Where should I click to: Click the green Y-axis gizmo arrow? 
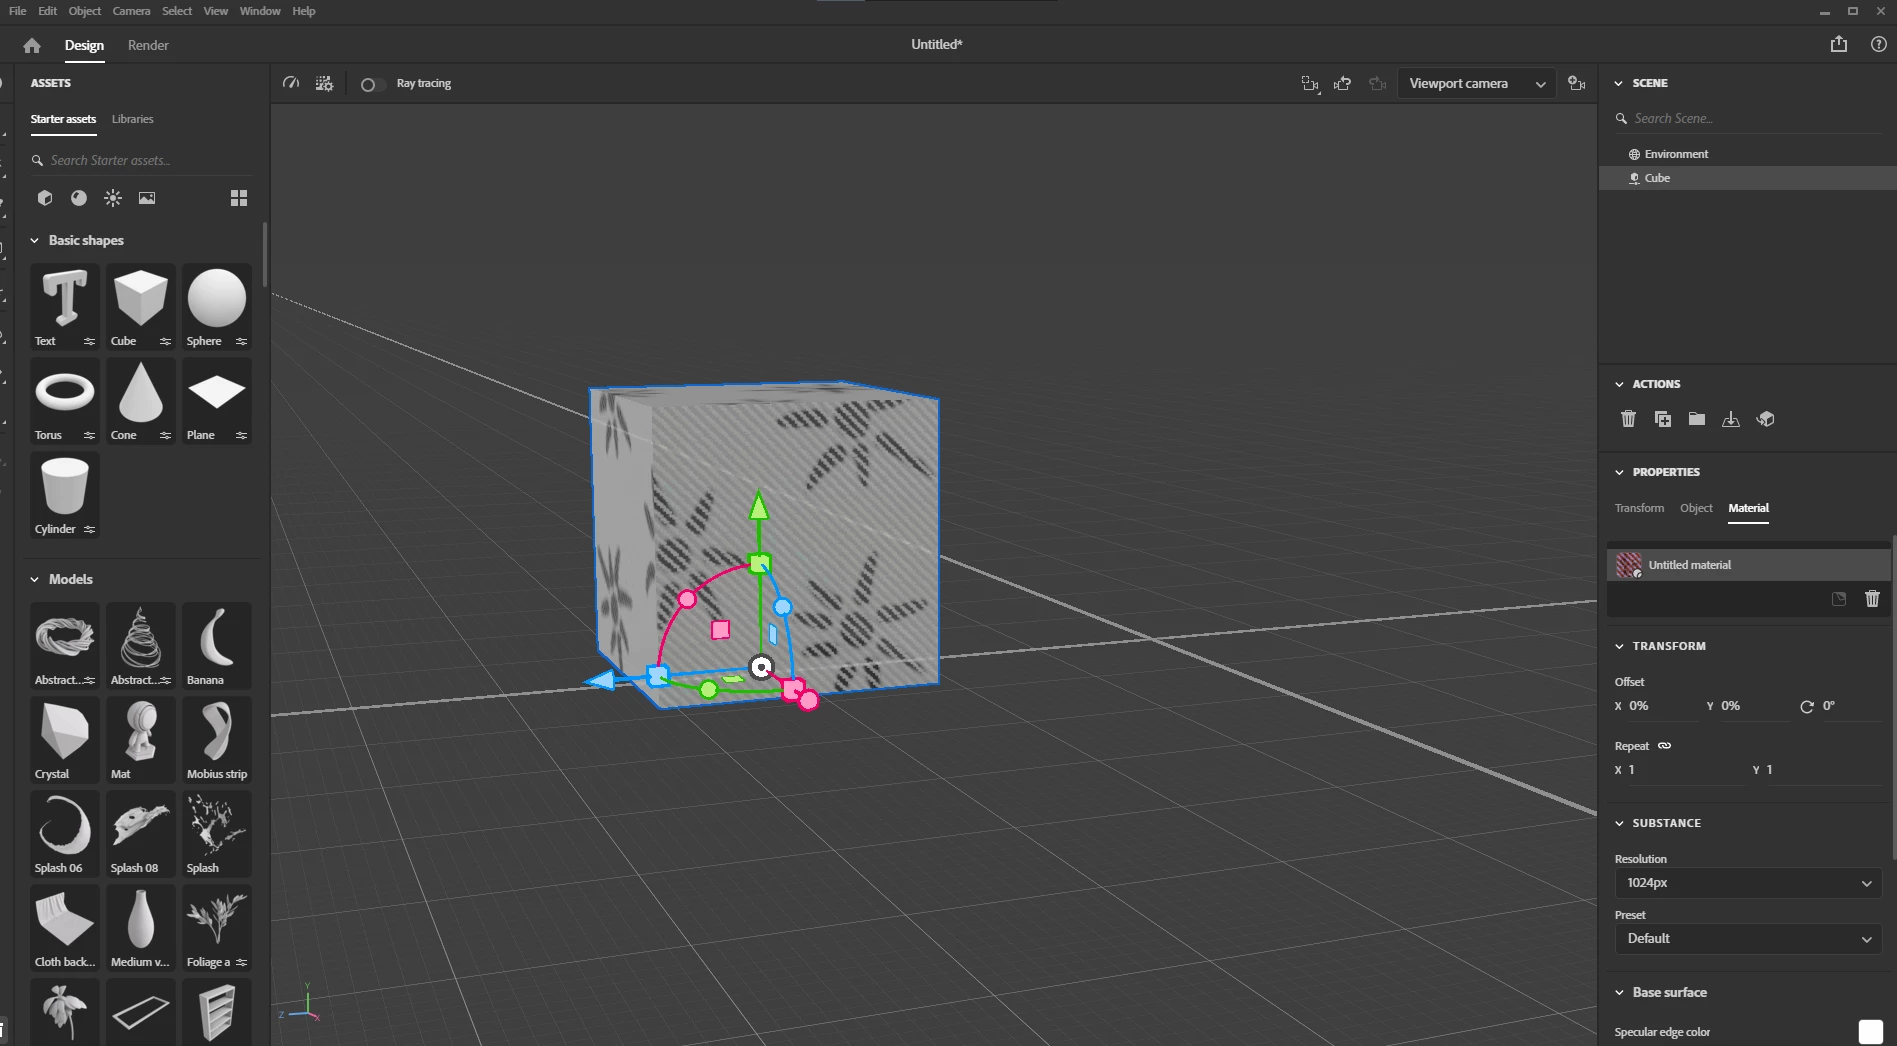tap(759, 505)
